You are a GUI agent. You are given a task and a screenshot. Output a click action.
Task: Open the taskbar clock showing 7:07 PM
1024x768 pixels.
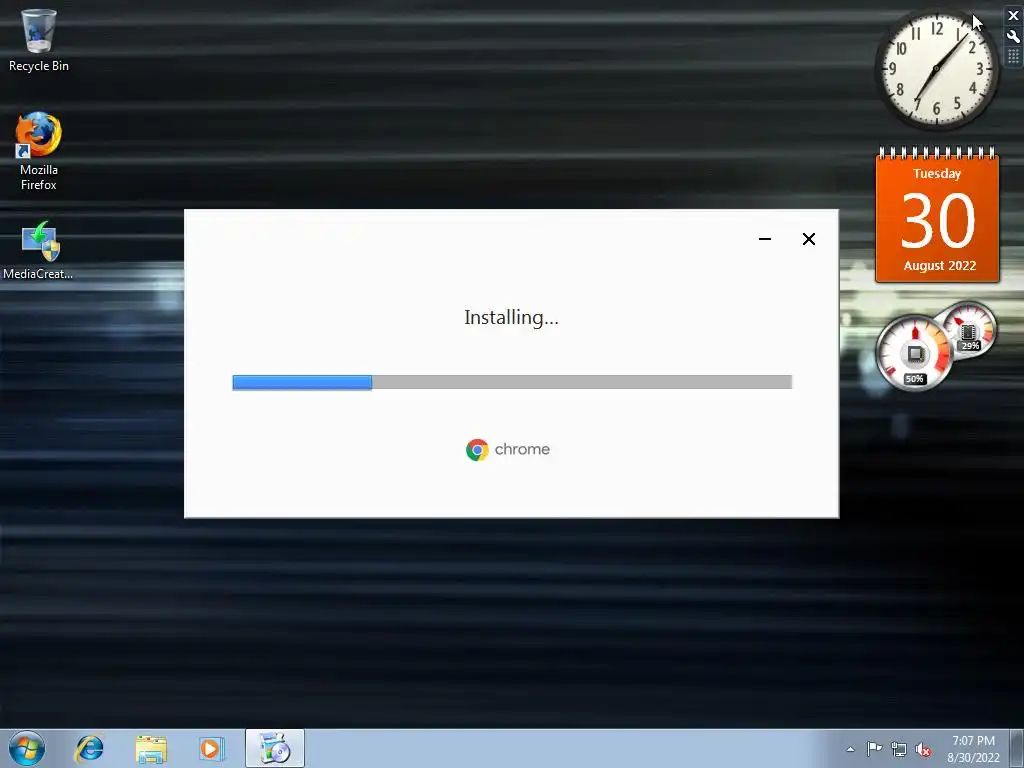point(973,749)
